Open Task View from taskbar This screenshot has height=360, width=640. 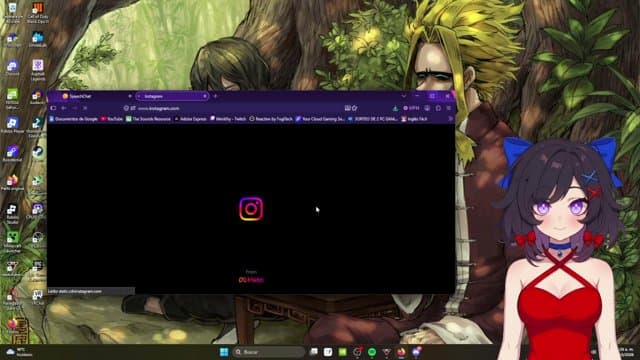point(313,352)
